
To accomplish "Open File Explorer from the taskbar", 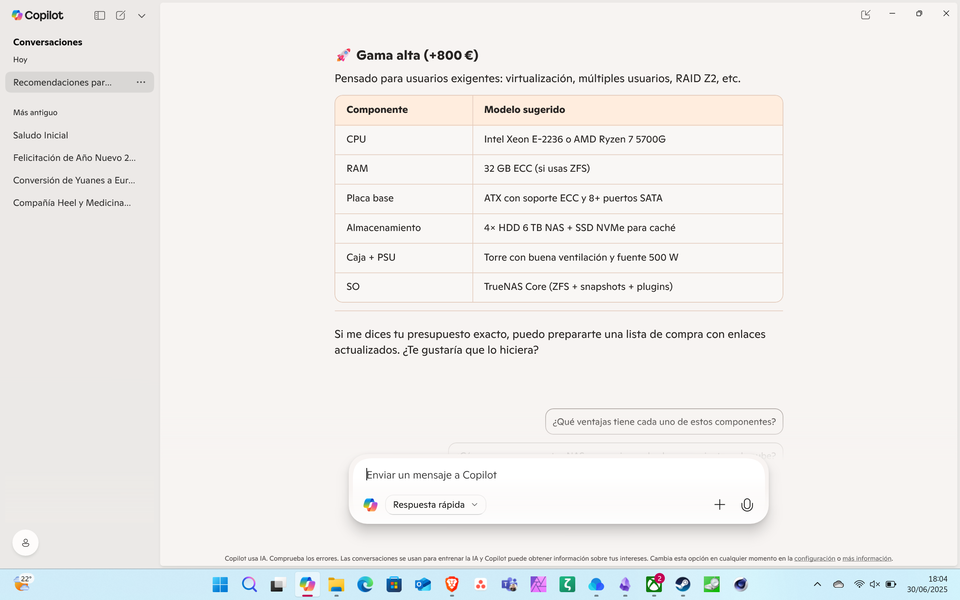I will pyautogui.click(x=336, y=585).
